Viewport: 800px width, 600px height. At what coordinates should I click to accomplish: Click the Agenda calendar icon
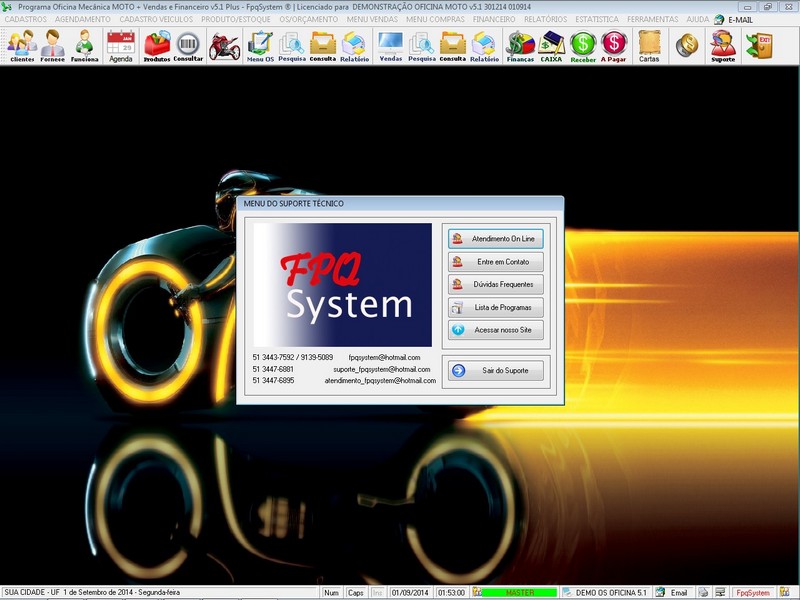120,45
